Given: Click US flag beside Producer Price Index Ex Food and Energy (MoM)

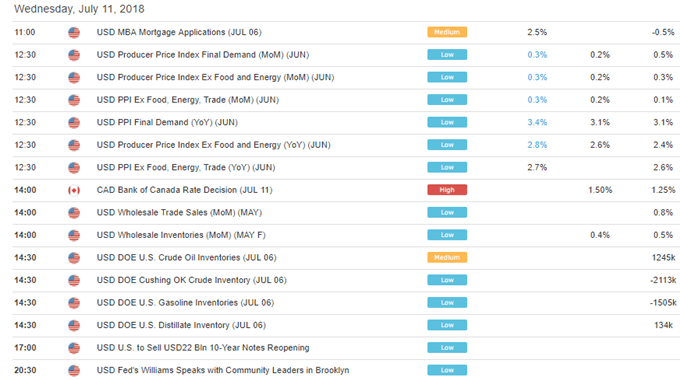Looking at the screenshot, I should pyautogui.click(x=74, y=78).
